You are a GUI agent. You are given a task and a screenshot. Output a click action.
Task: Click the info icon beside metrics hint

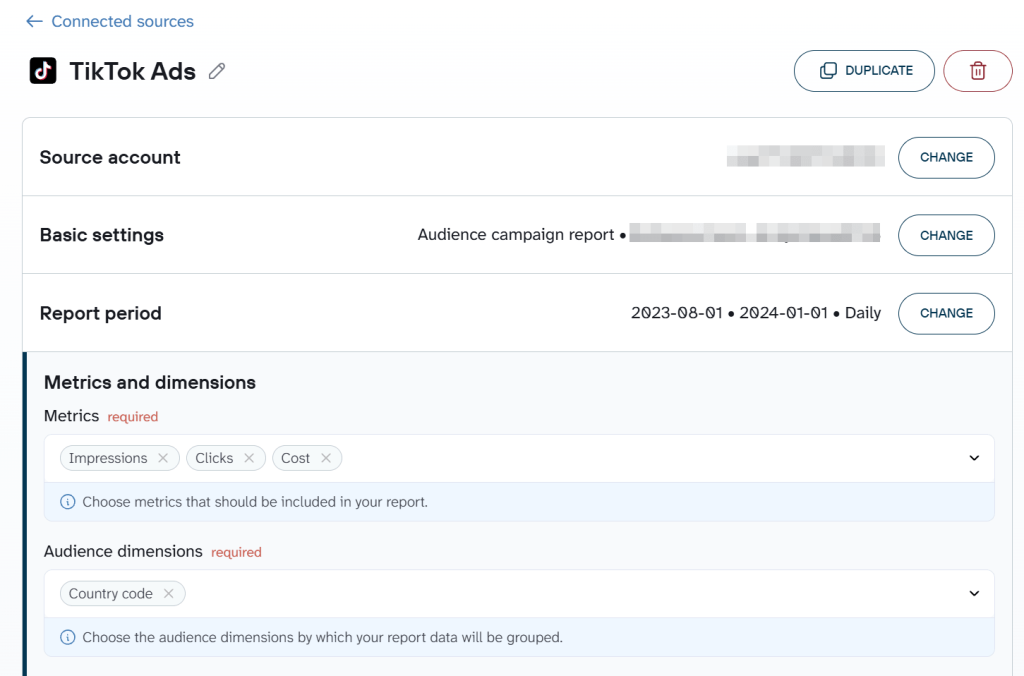[67, 502]
